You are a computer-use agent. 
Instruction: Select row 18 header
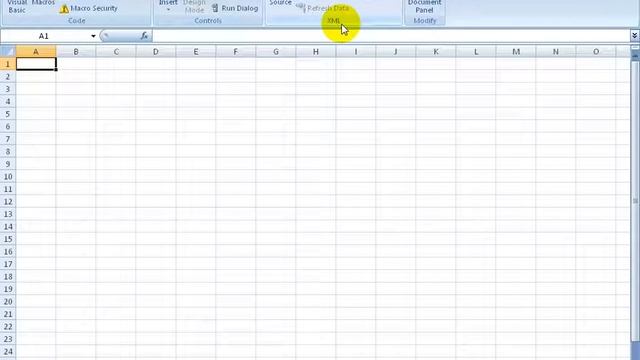8,277
